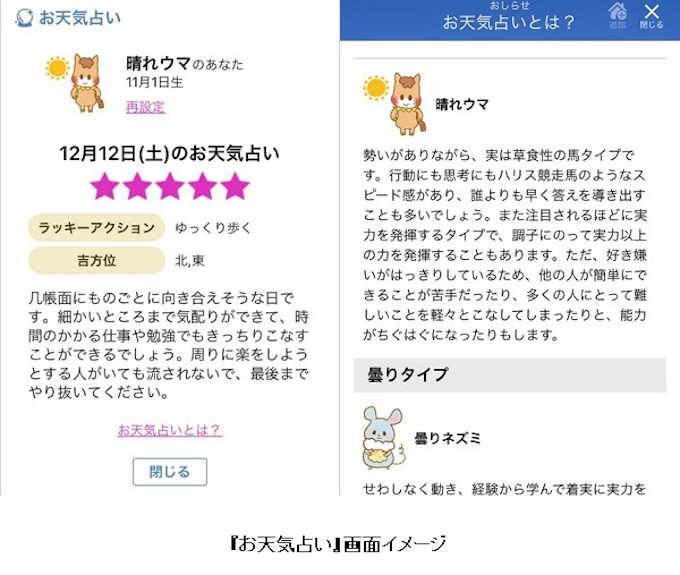
Task: Open the お天気占いとは？ link
Action: point(170,430)
